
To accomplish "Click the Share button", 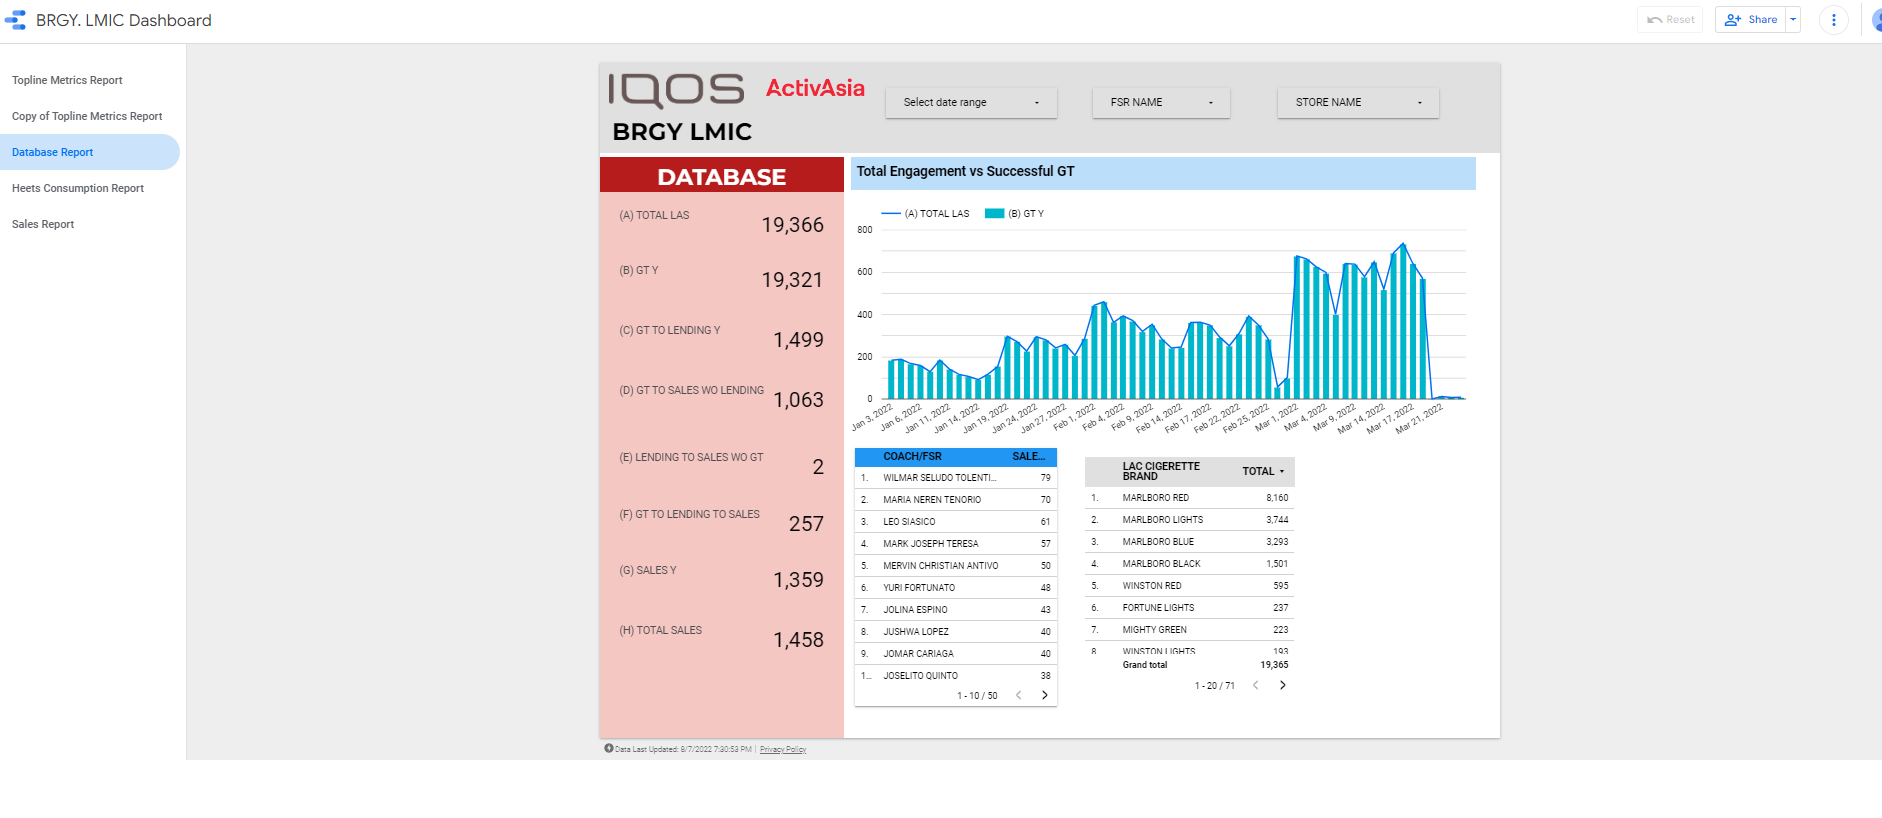I will (1751, 20).
